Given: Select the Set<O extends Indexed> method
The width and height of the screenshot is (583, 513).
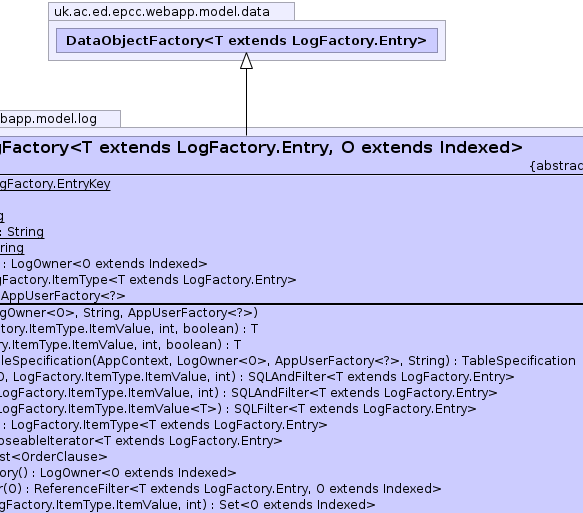Looking at the screenshot, I should tap(187, 504).
